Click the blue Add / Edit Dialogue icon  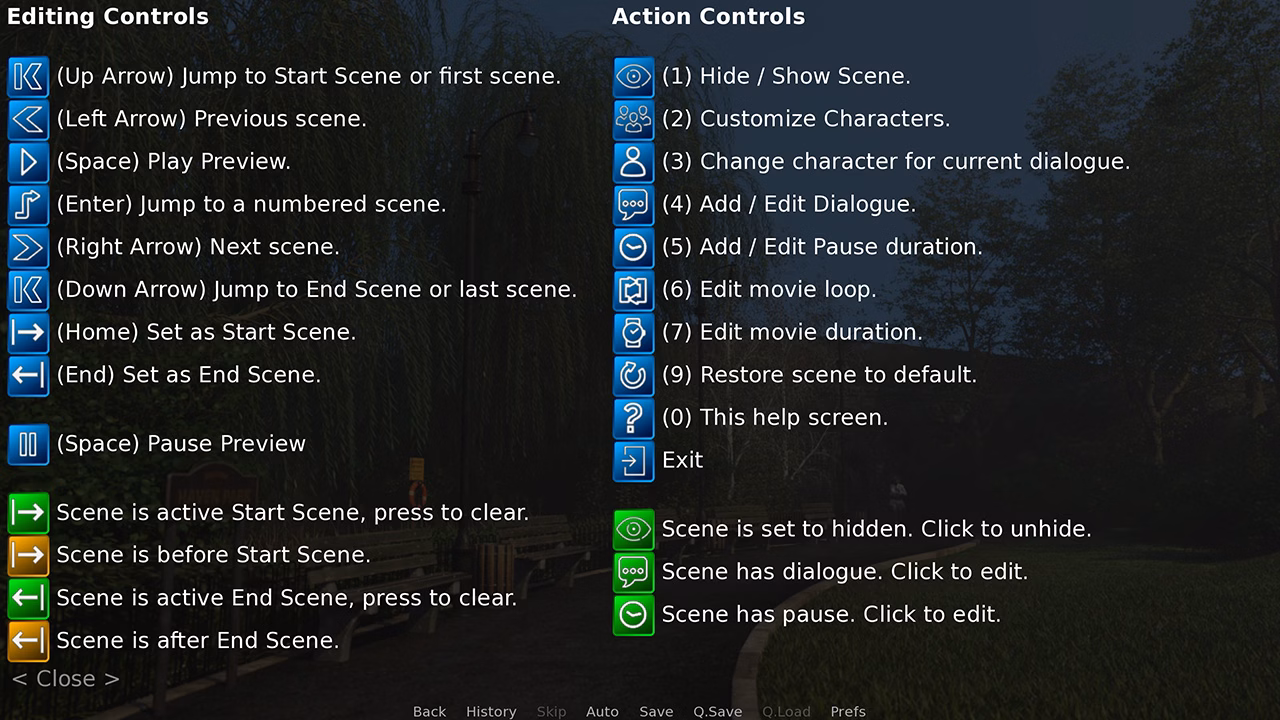633,205
